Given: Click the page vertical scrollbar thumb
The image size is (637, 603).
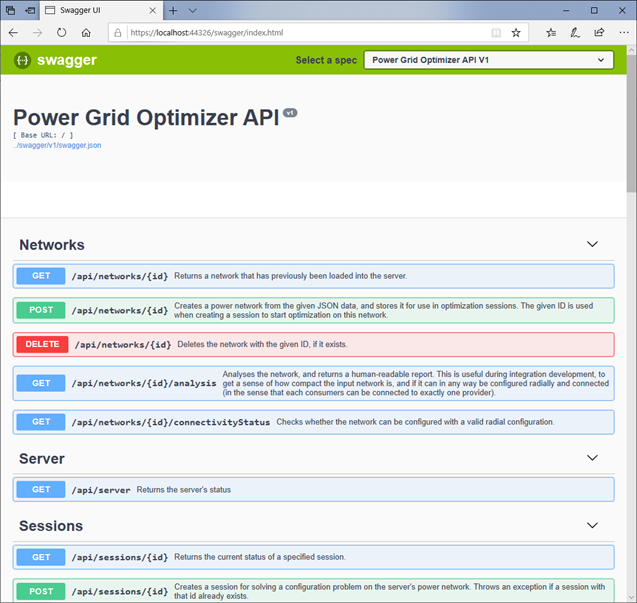Looking at the screenshot, I should coord(632,126).
